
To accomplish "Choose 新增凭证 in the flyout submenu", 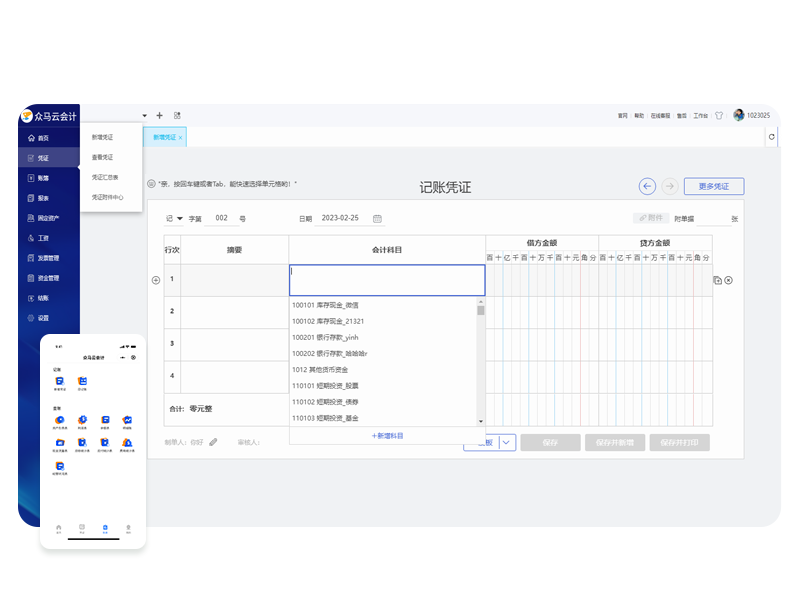I will point(103,137).
